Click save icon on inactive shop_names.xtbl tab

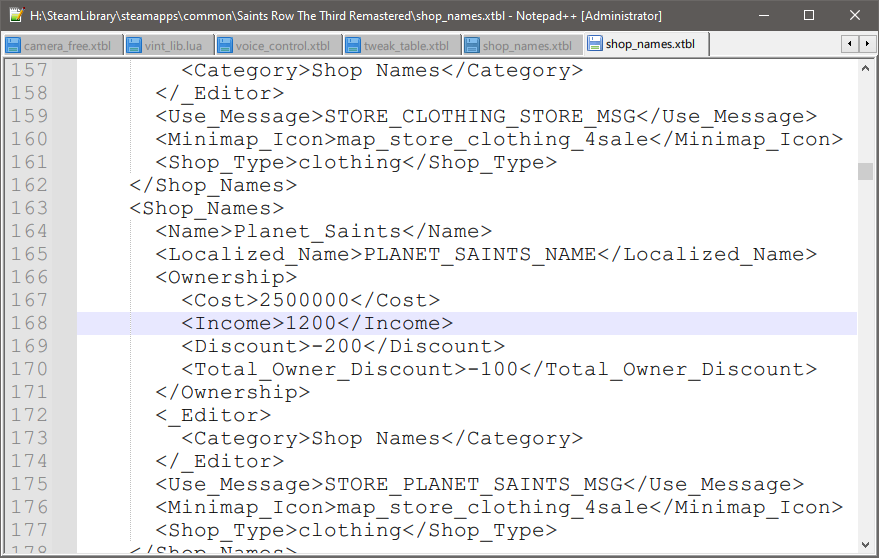472,45
